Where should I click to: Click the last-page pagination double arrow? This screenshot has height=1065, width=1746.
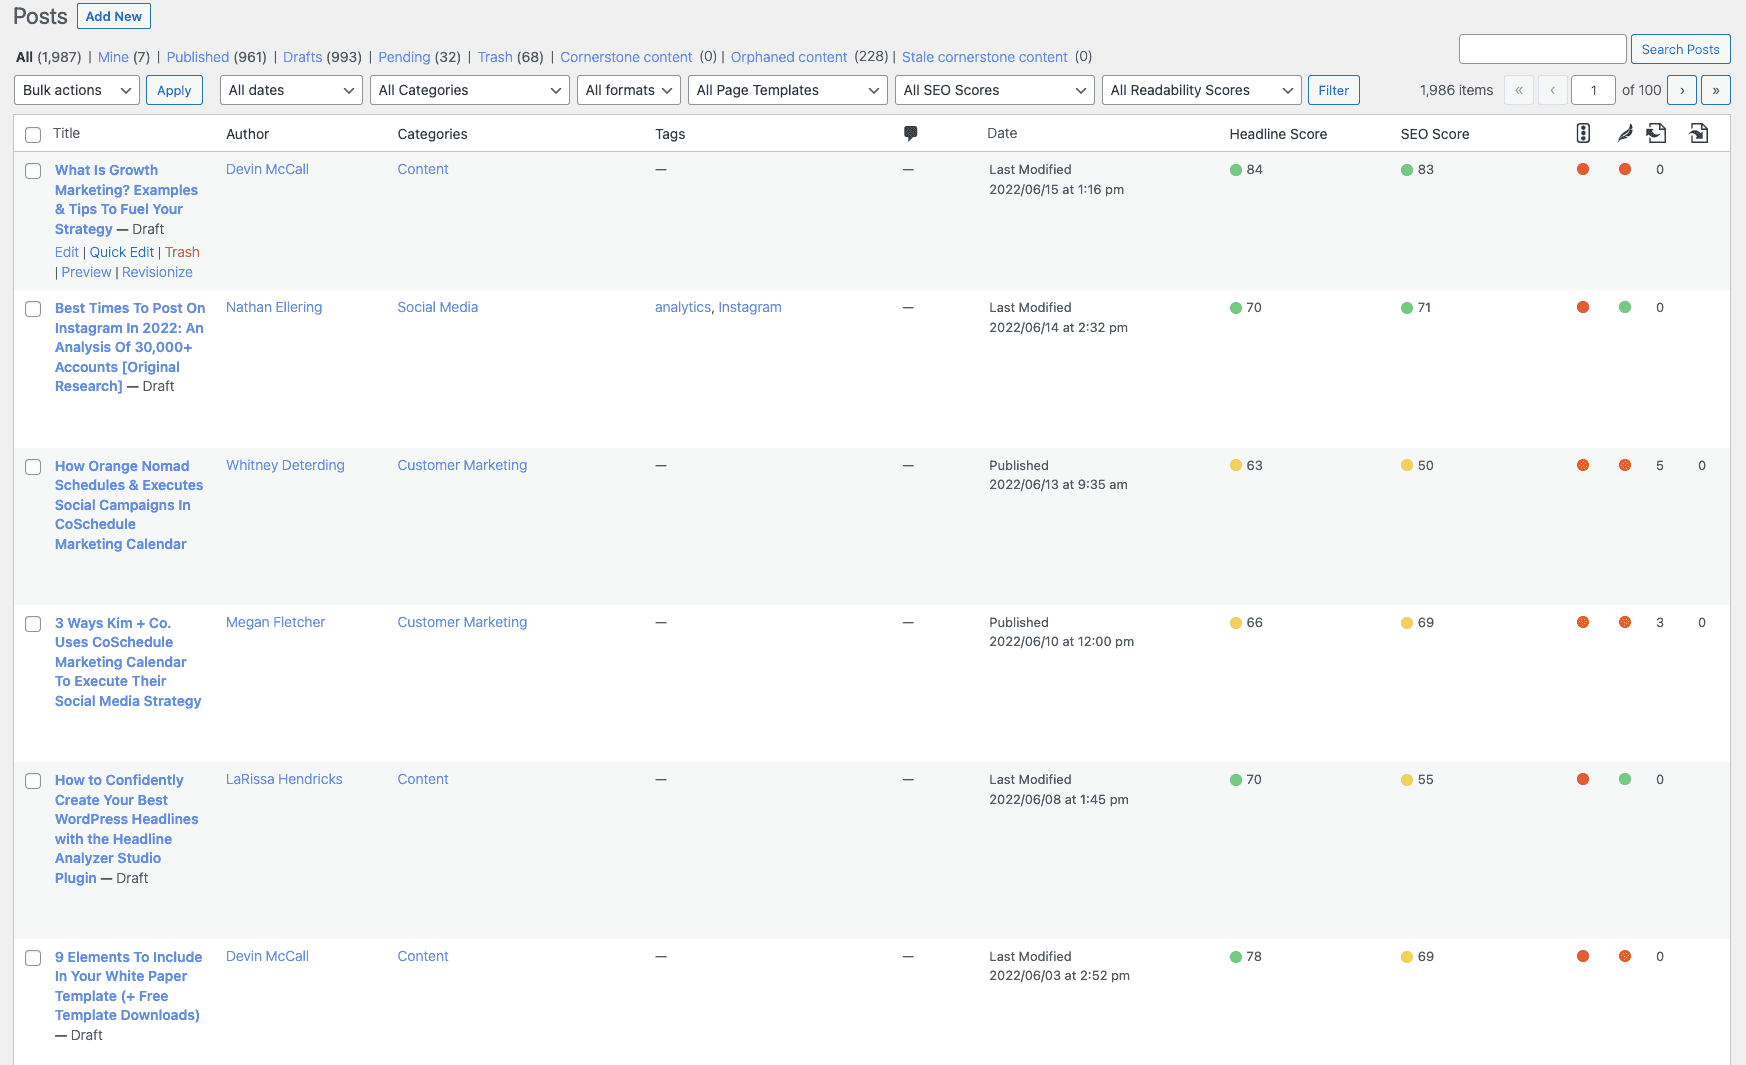tap(1716, 89)
